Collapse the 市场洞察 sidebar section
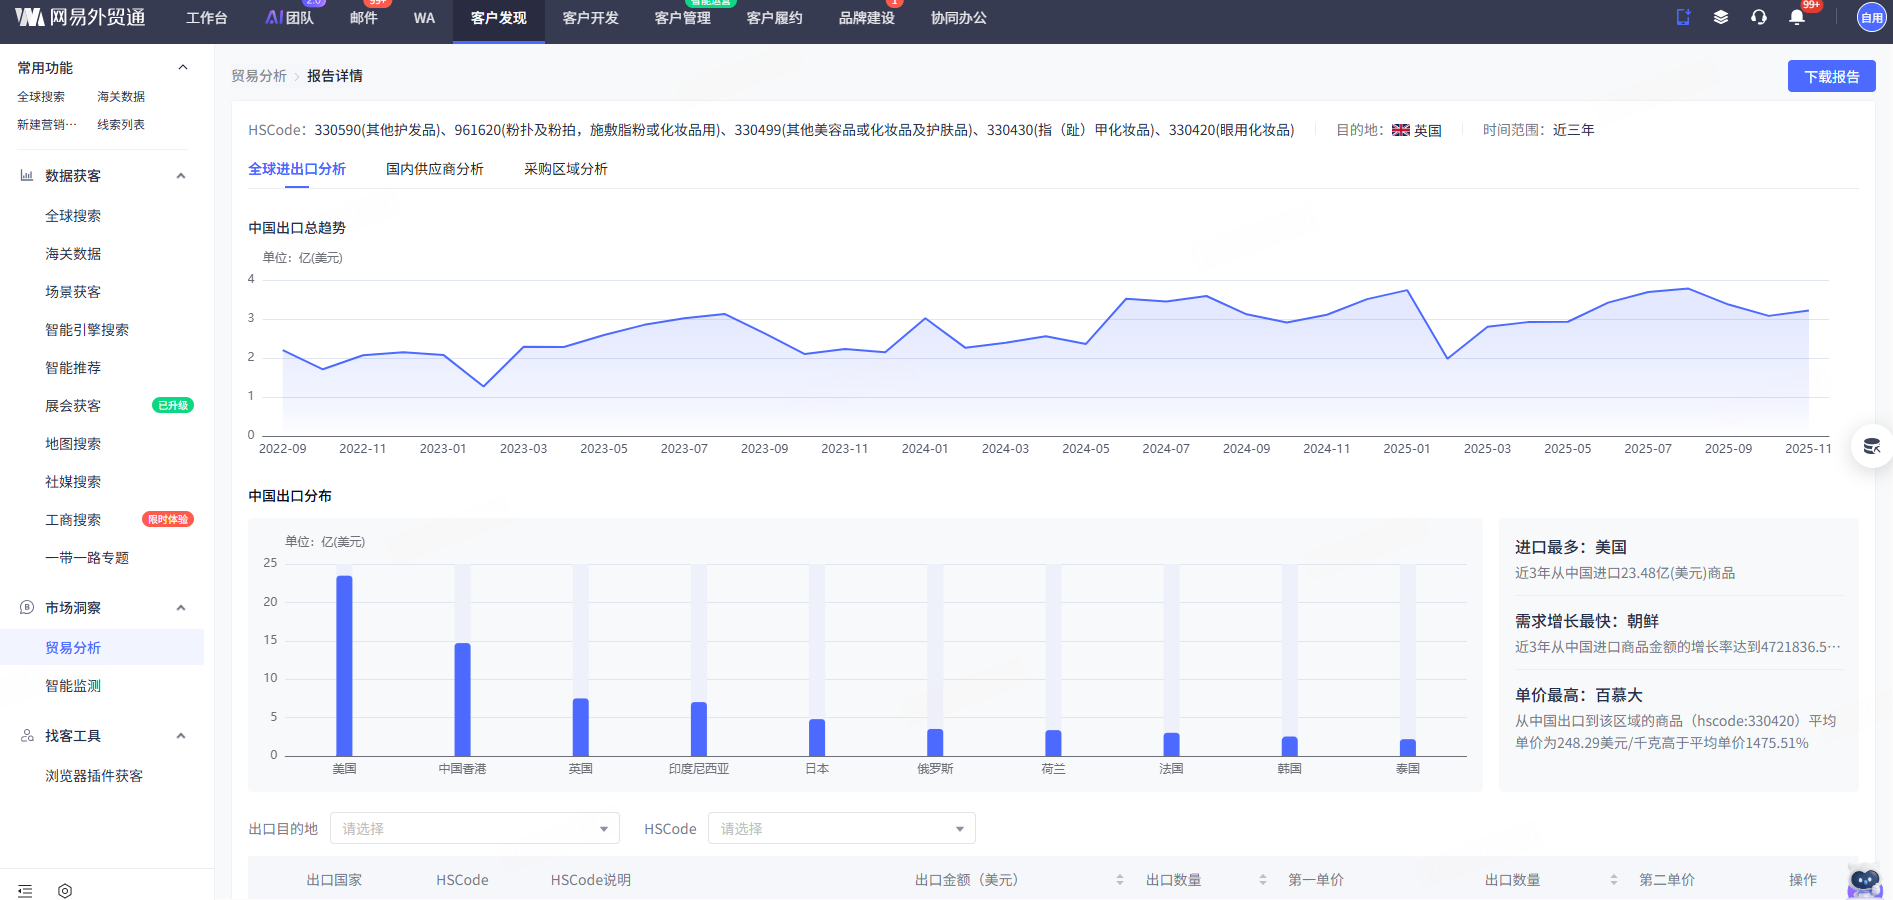 [181, 608]
